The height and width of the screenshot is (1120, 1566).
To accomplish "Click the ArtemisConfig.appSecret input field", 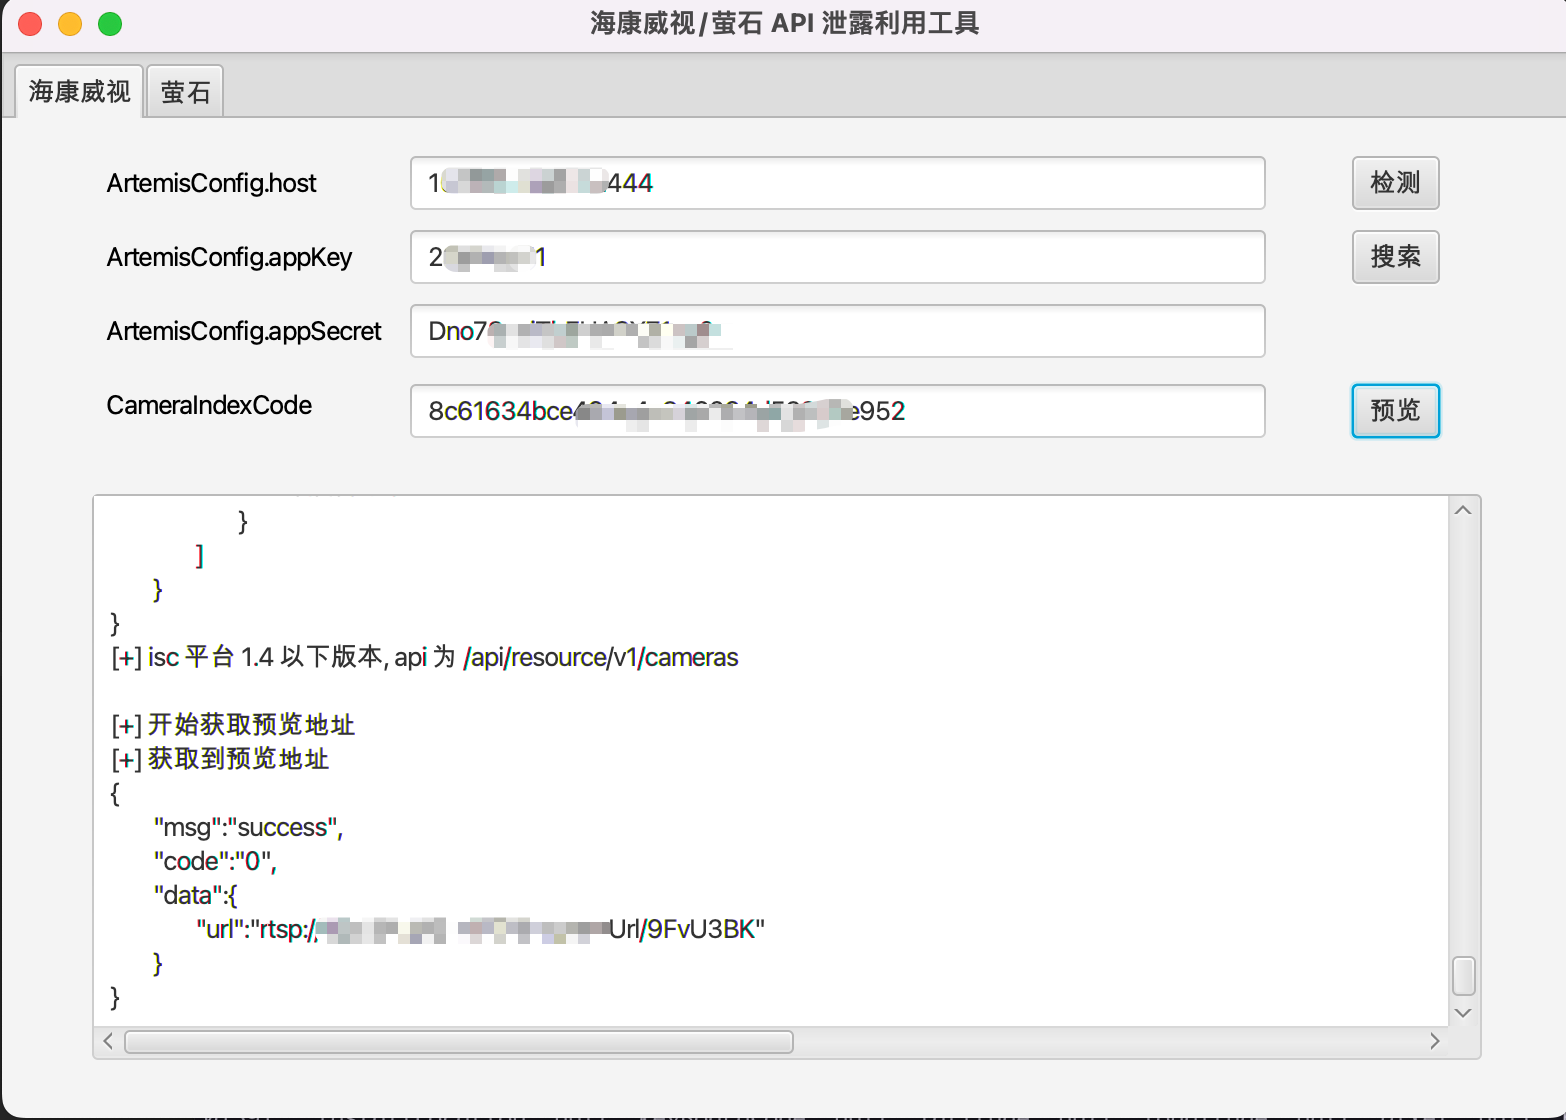I will (838, 331).
